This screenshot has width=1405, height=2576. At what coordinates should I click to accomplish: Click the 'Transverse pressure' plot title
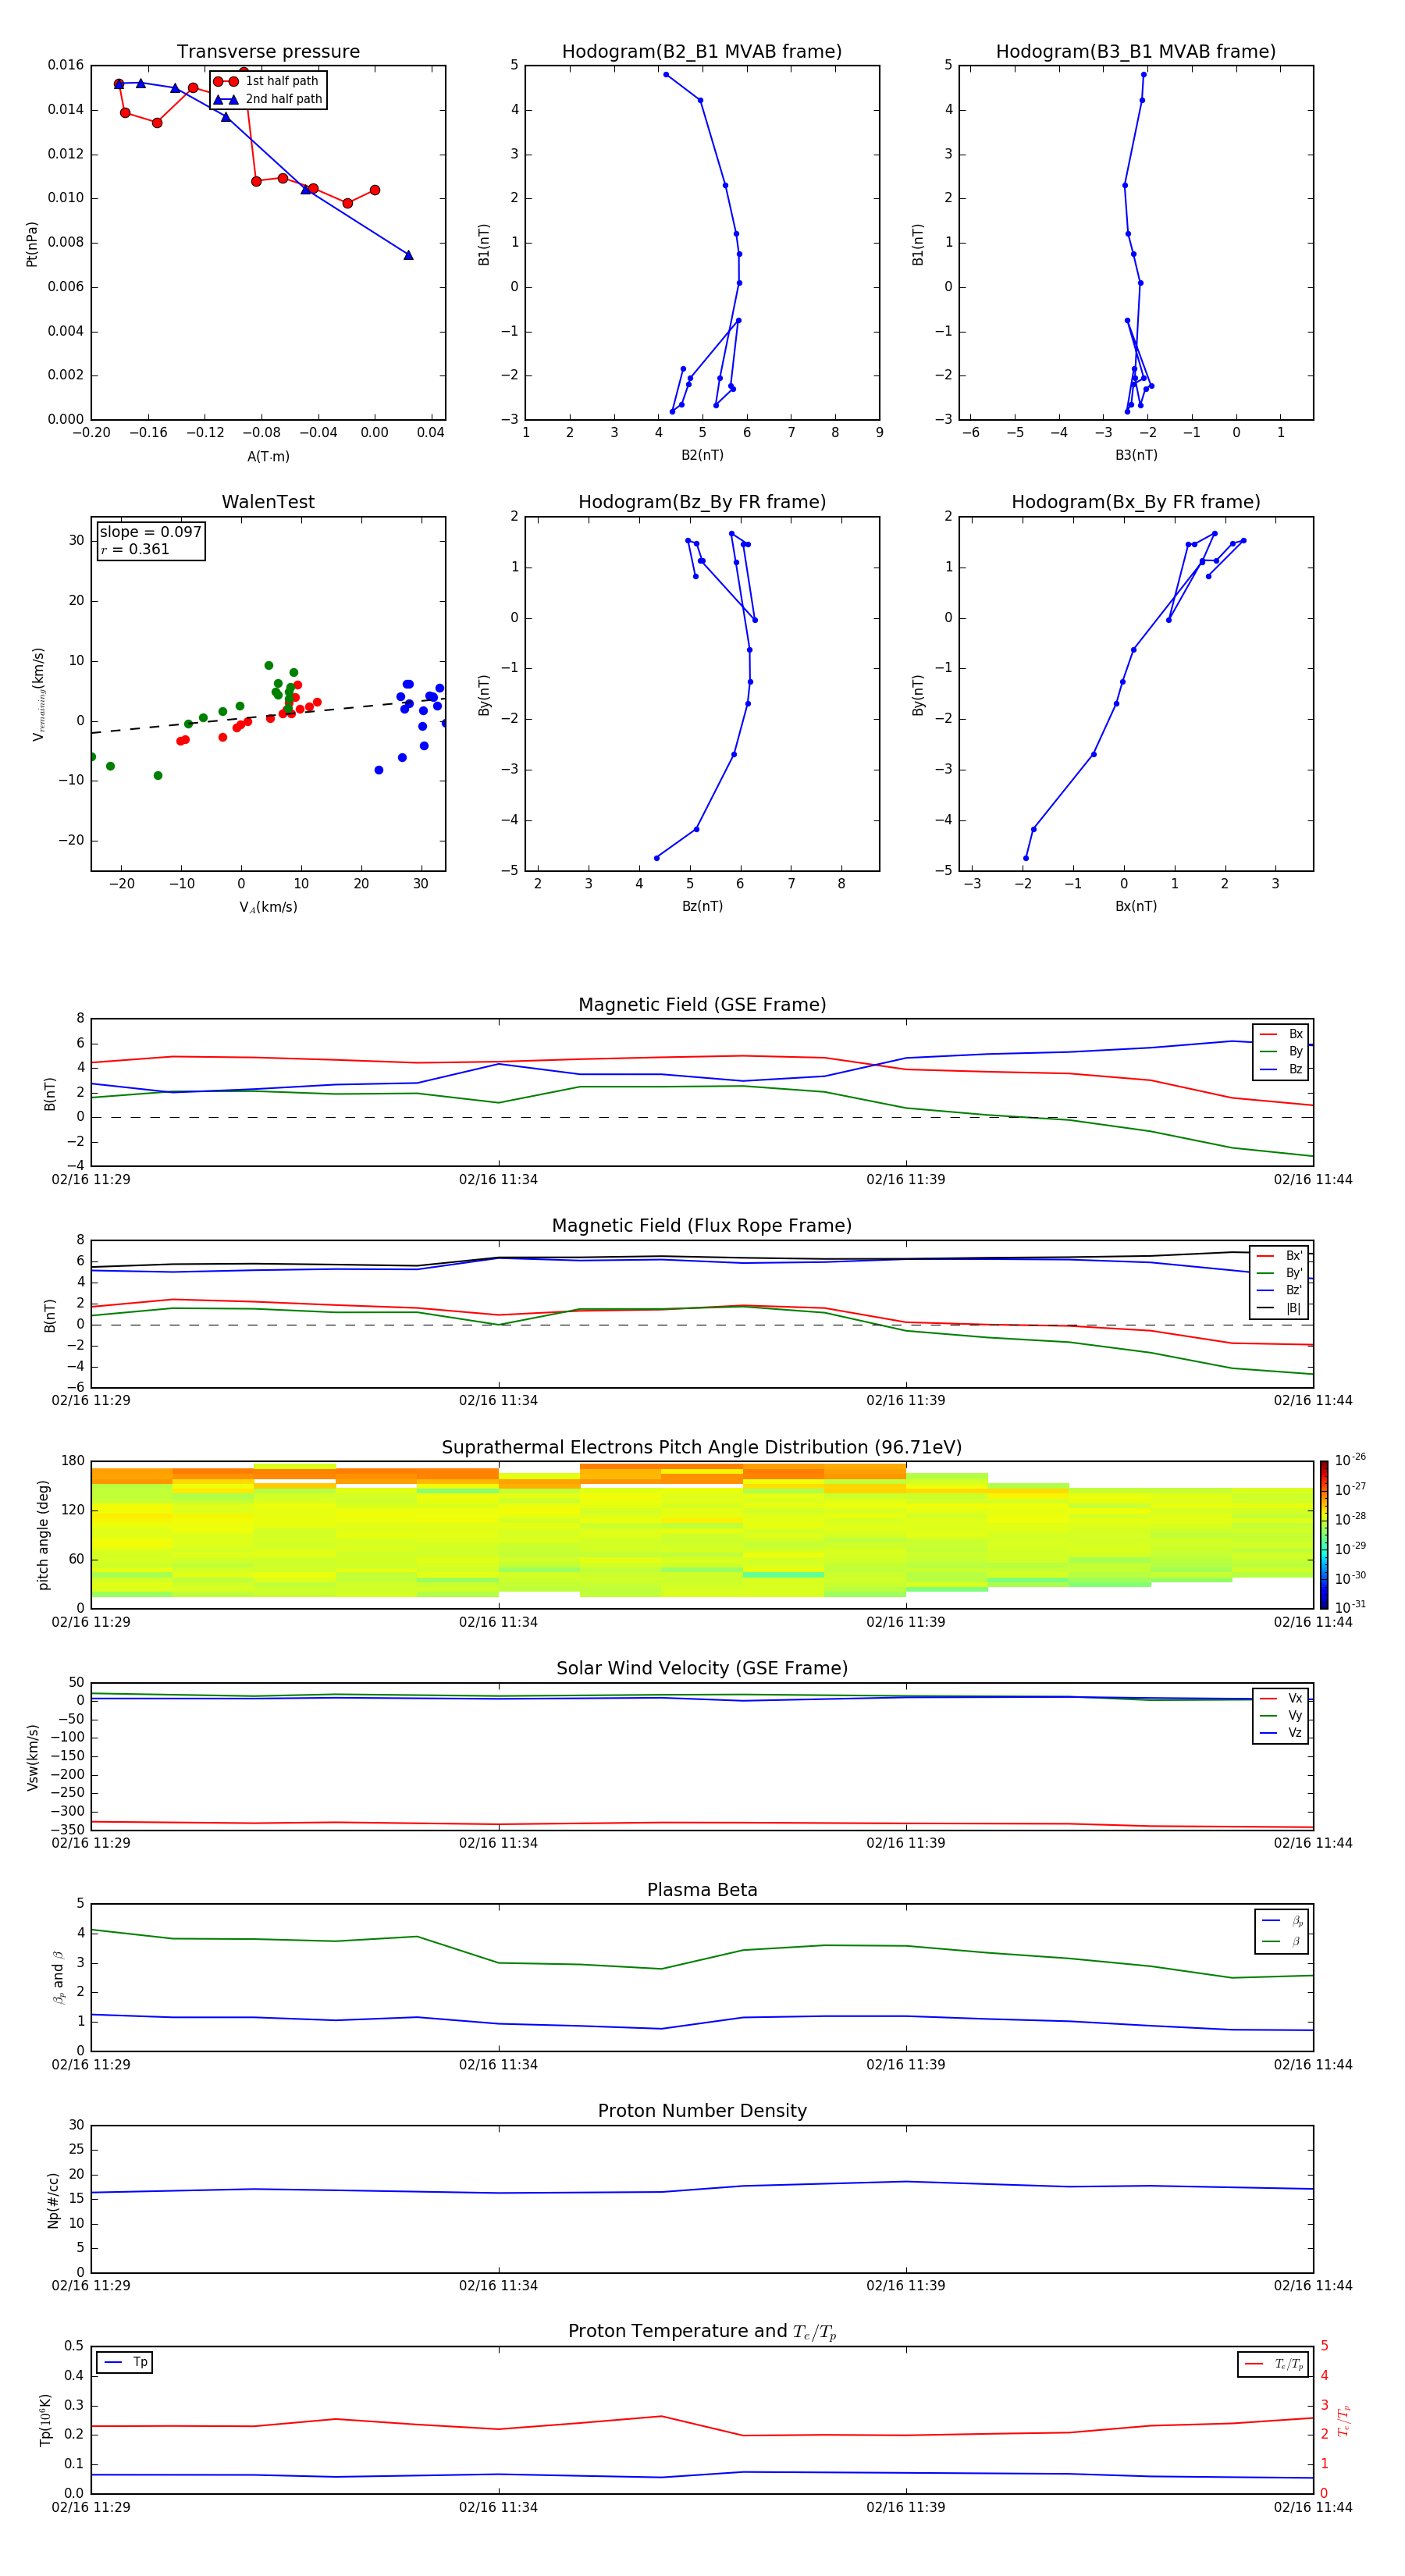click(x=268, y=51)
